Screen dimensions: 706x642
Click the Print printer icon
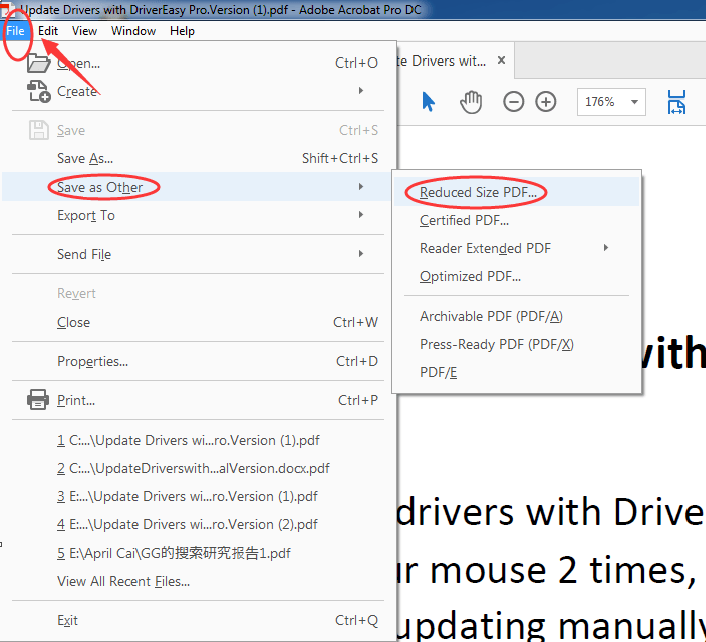pos(38,400)
